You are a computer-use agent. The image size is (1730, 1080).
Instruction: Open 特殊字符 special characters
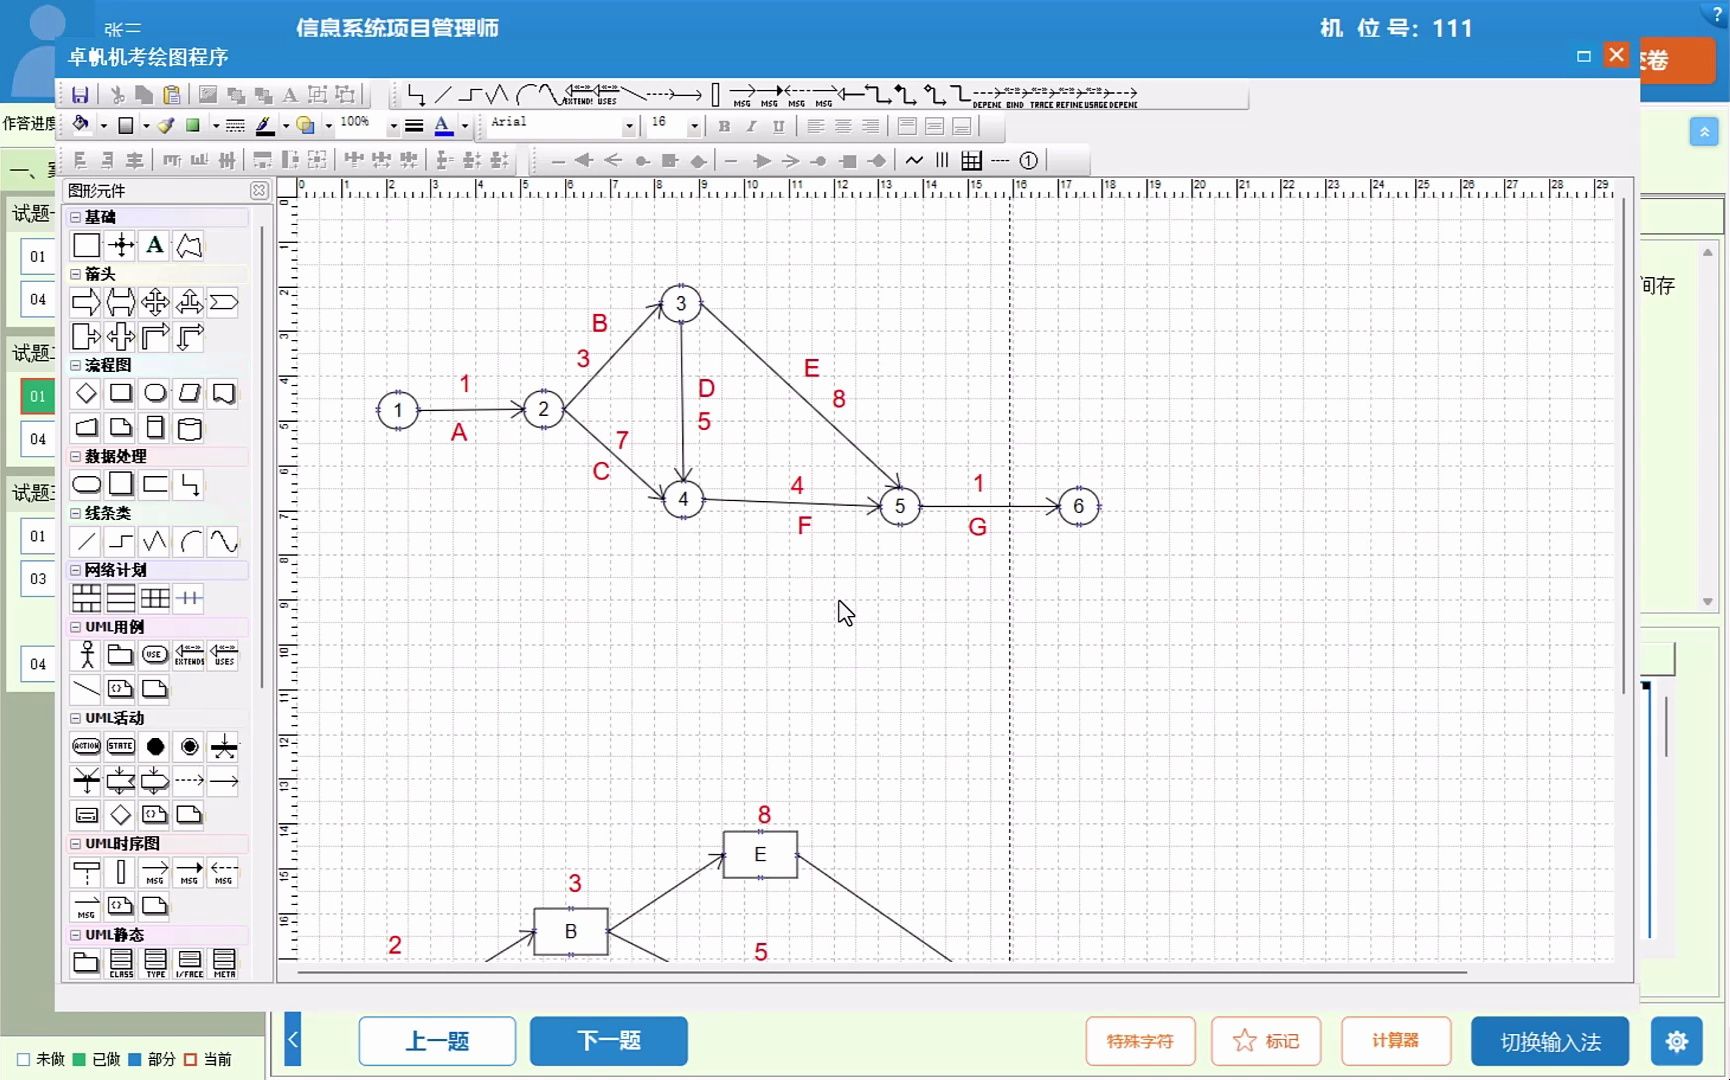[1140, 1041]
